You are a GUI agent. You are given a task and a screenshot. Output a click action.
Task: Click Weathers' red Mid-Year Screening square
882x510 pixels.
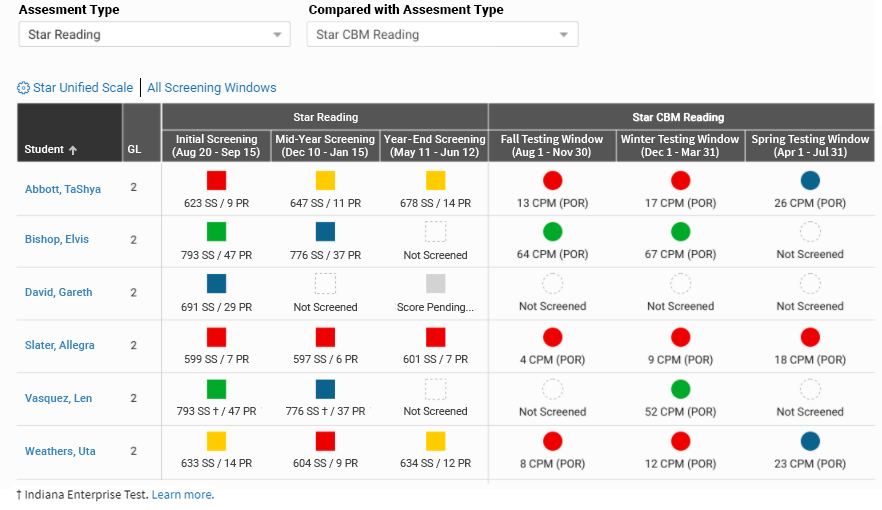tap(325, 441)
